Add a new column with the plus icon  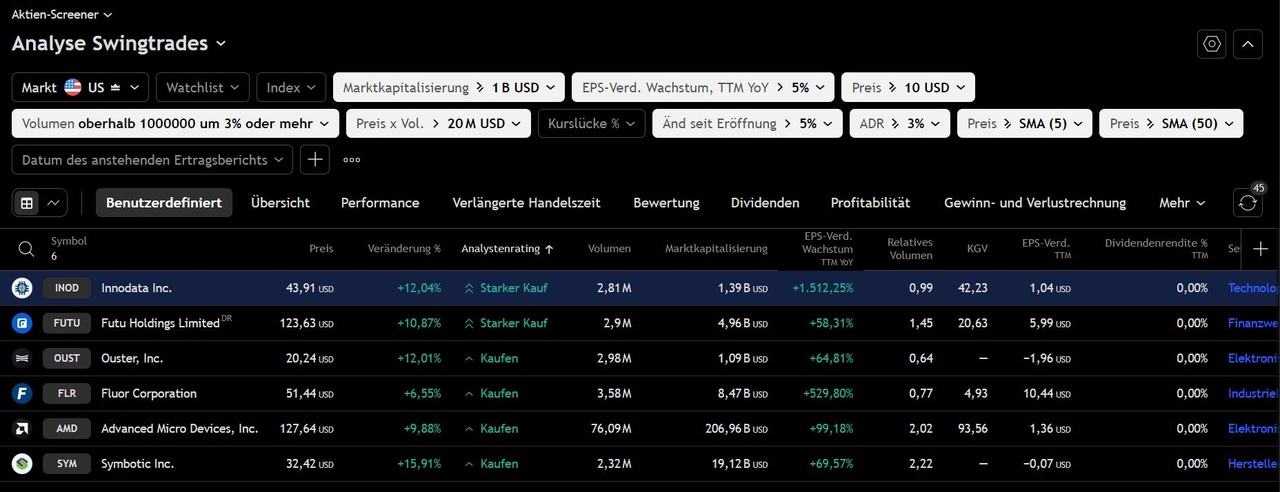pyautogui.click(x=1260, y=249)
